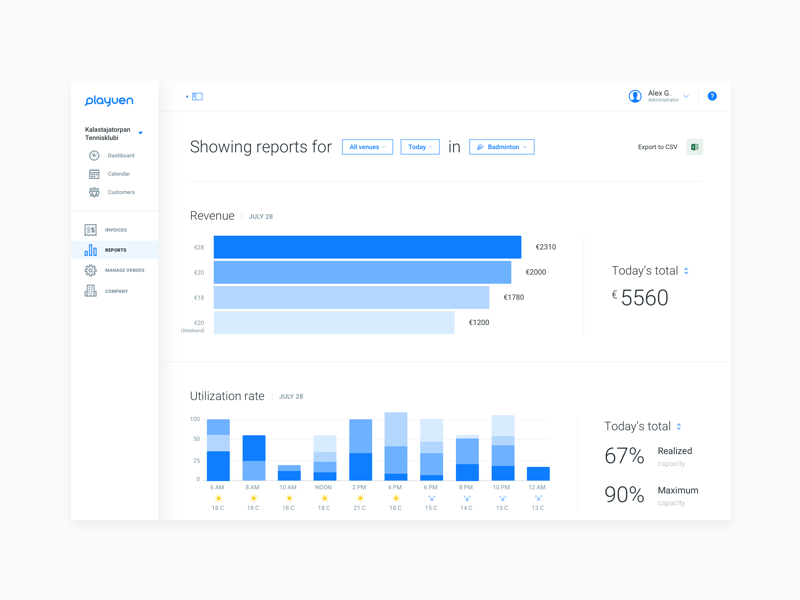Viewport: 800px width, 600px height.
Task: Collapse the sidebar panel toggle
Action: [195, 97]
